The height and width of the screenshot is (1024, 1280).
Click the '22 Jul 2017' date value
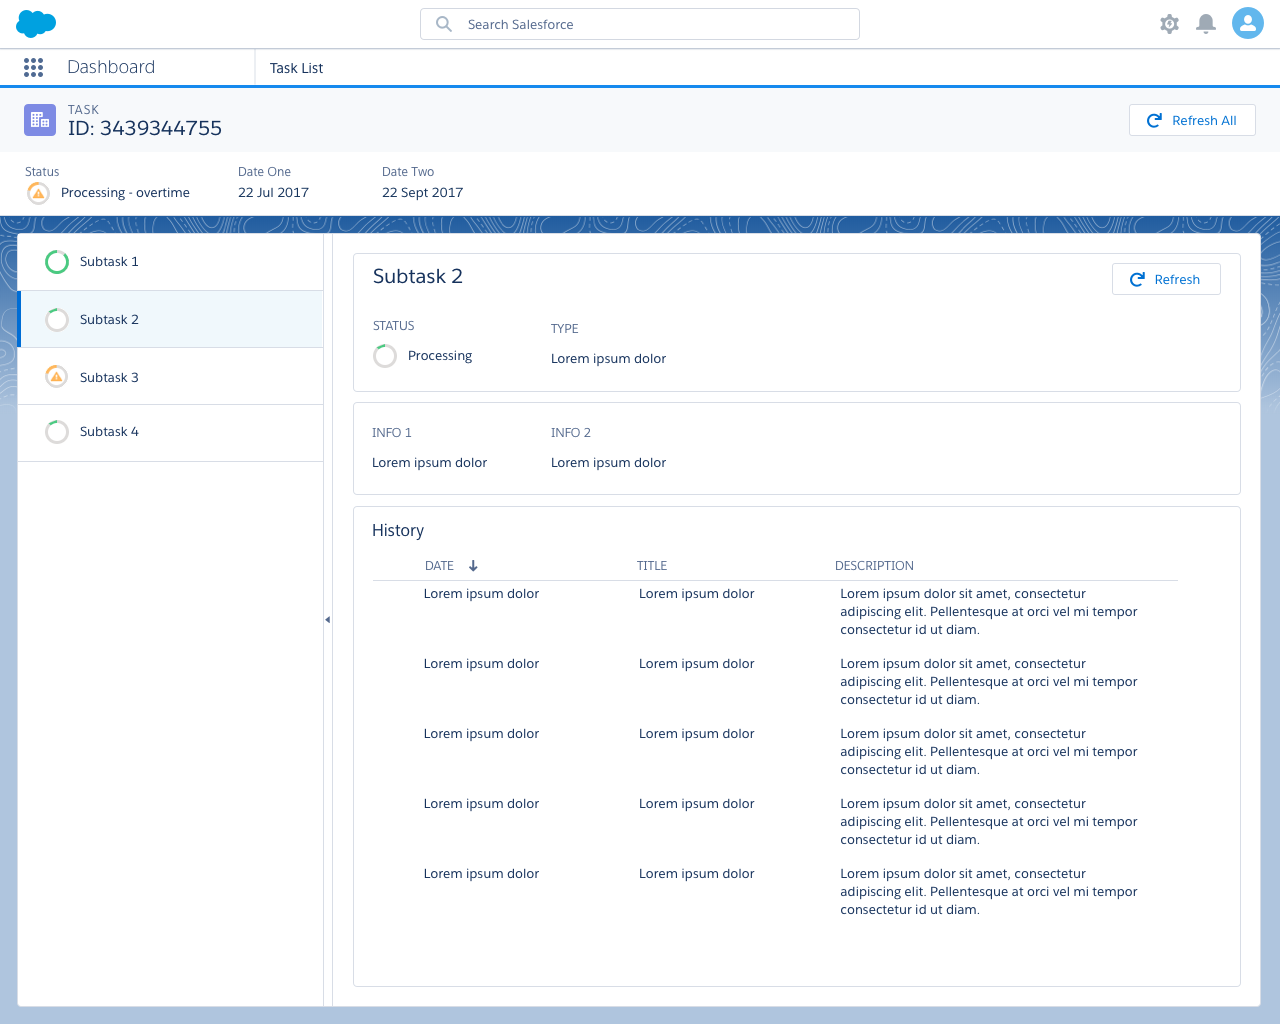(273, 193)
